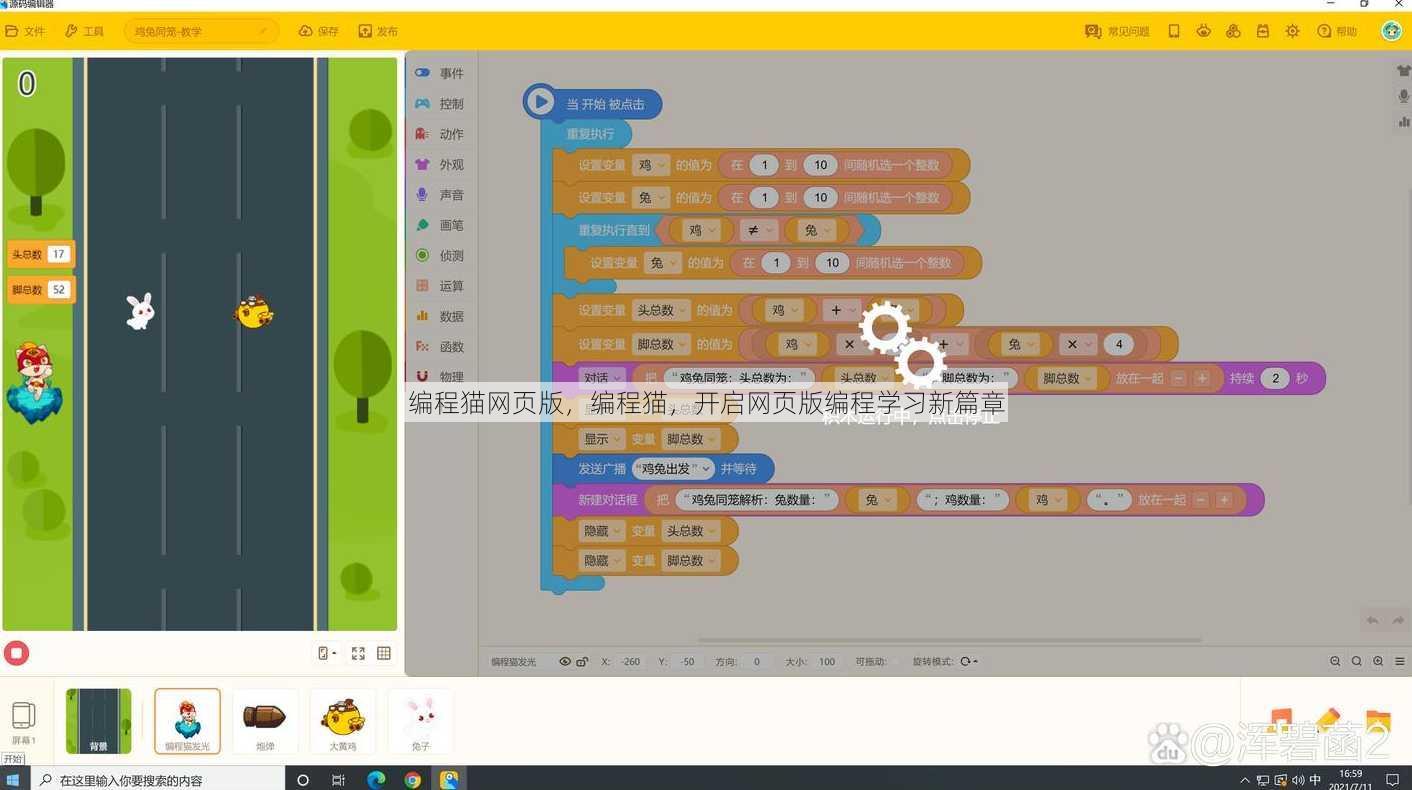Viewport: 1412px width, 790px height.
Task: Toggle the sprite lock icon
Action: pos(582,661)
